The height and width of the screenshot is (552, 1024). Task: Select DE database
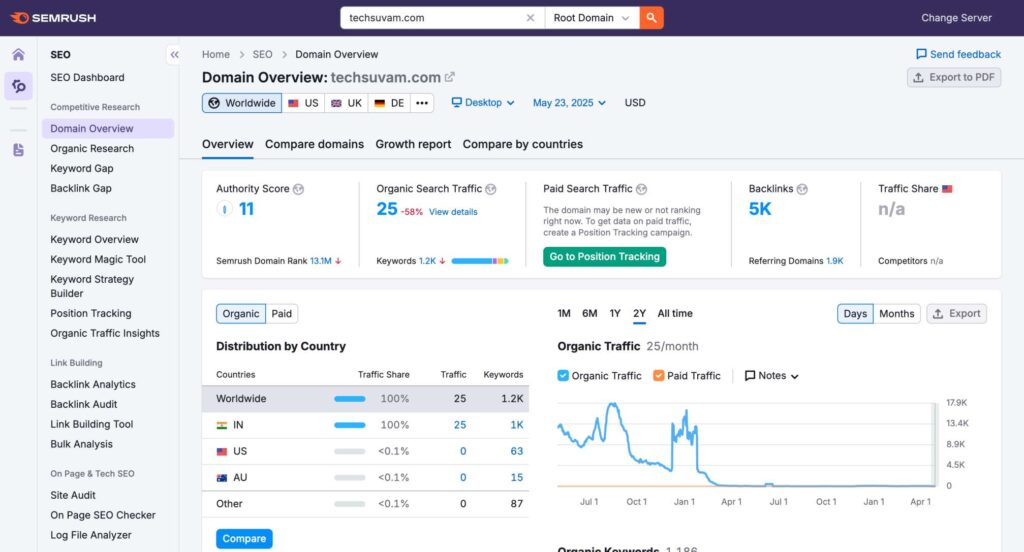[x=389, y=103]
